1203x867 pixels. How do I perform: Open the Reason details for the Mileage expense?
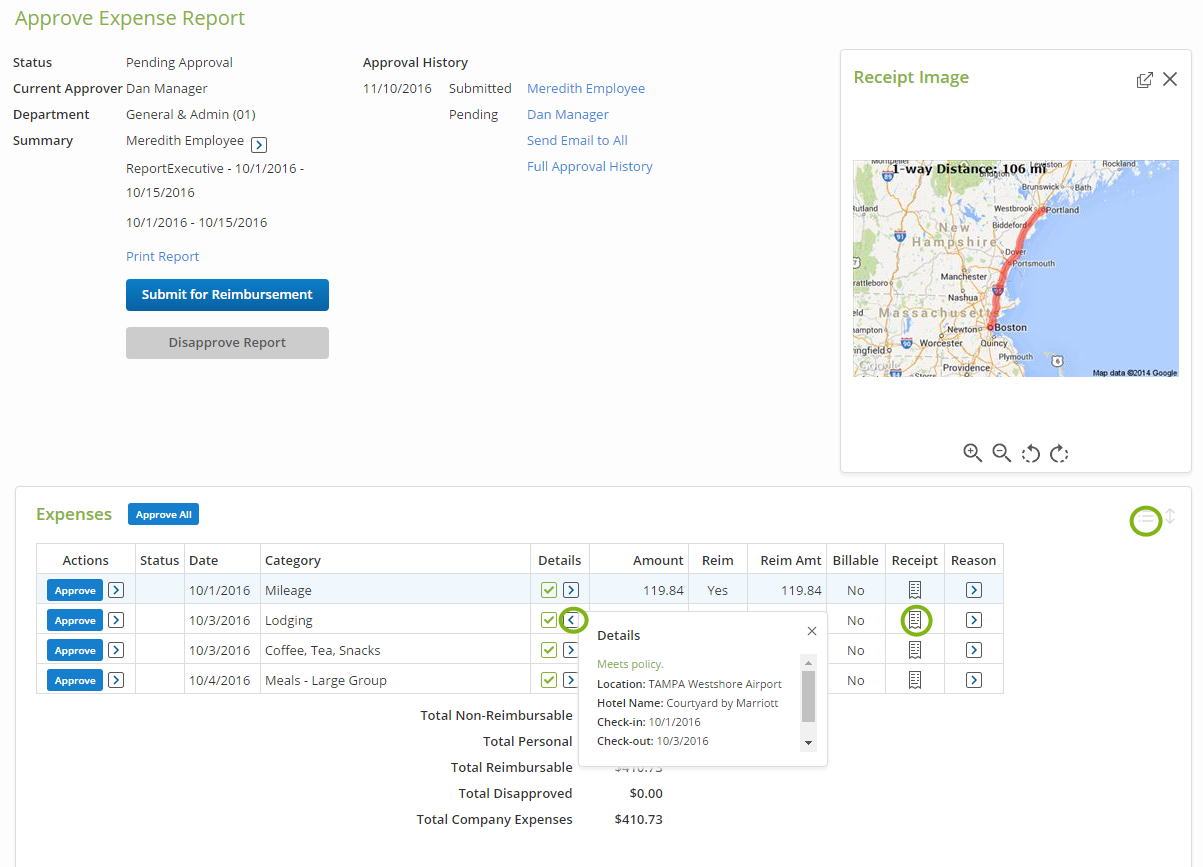click(x=972, y=590)
